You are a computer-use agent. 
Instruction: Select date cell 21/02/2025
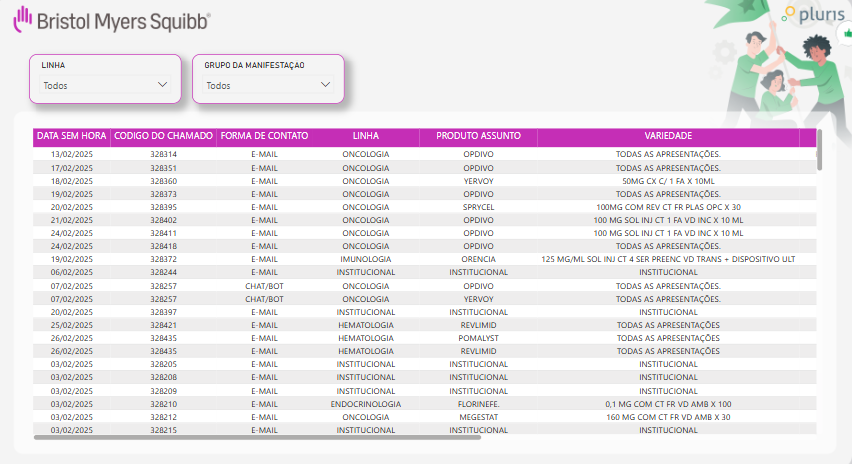pos(72,221)
